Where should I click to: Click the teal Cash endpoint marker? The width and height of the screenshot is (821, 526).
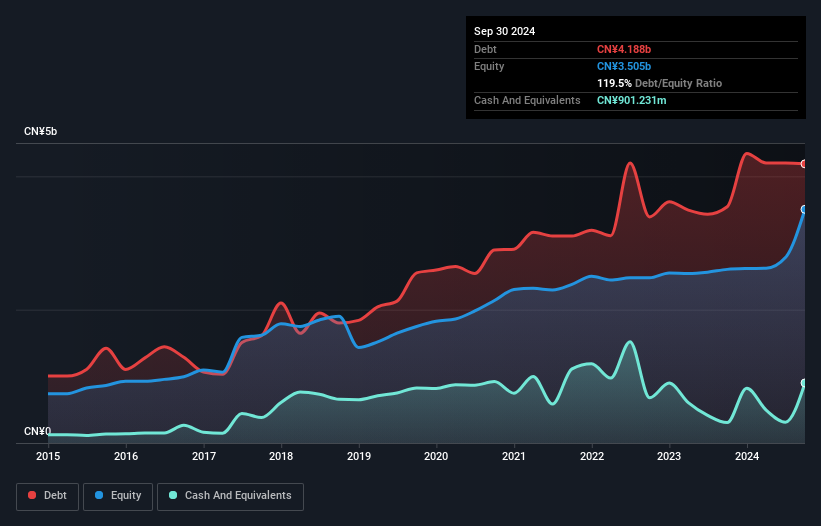click(x=804, y=383)
